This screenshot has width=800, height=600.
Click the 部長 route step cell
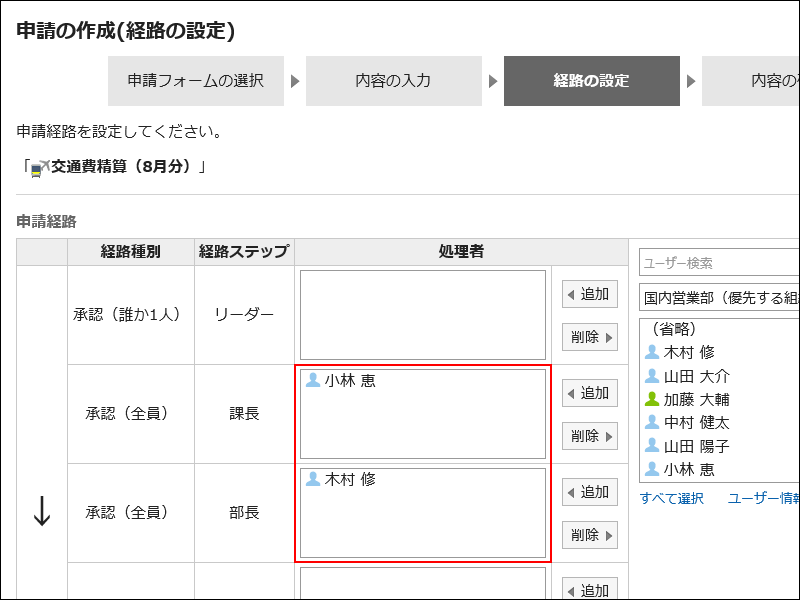click(x=244, y=513)
